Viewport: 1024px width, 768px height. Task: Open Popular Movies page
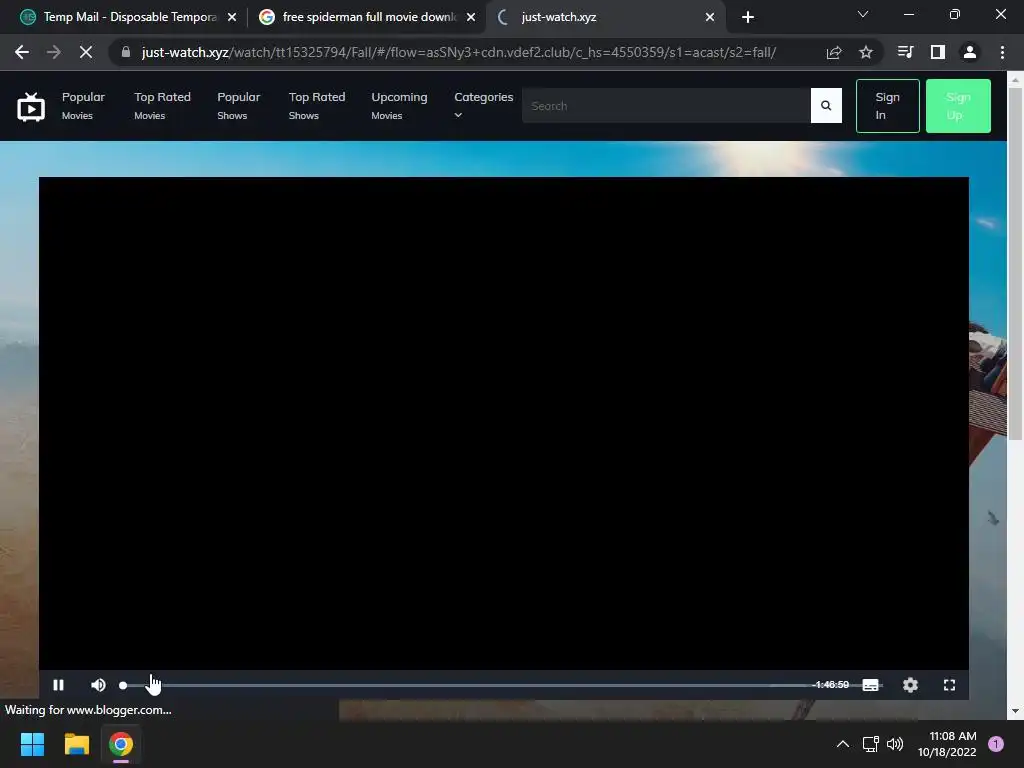pos(83,106)
